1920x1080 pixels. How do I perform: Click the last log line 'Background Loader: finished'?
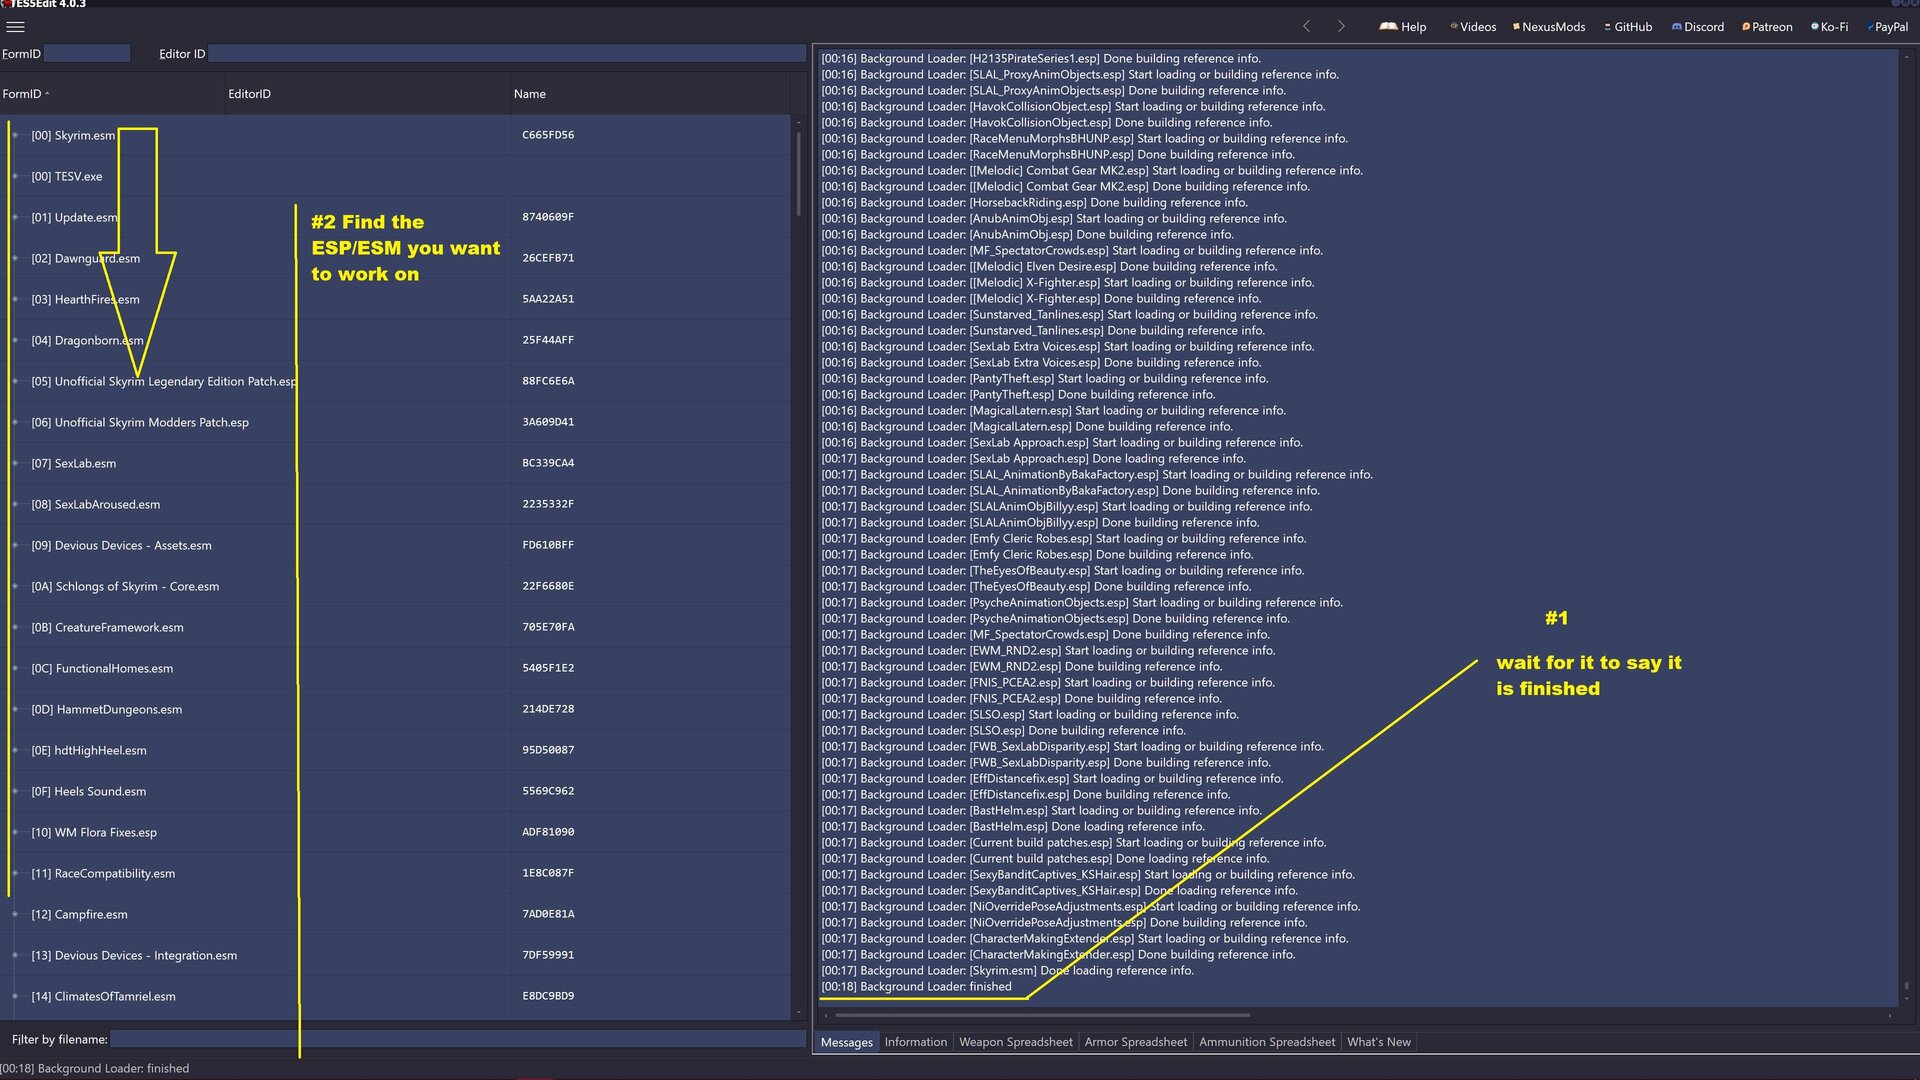point(916,987)
